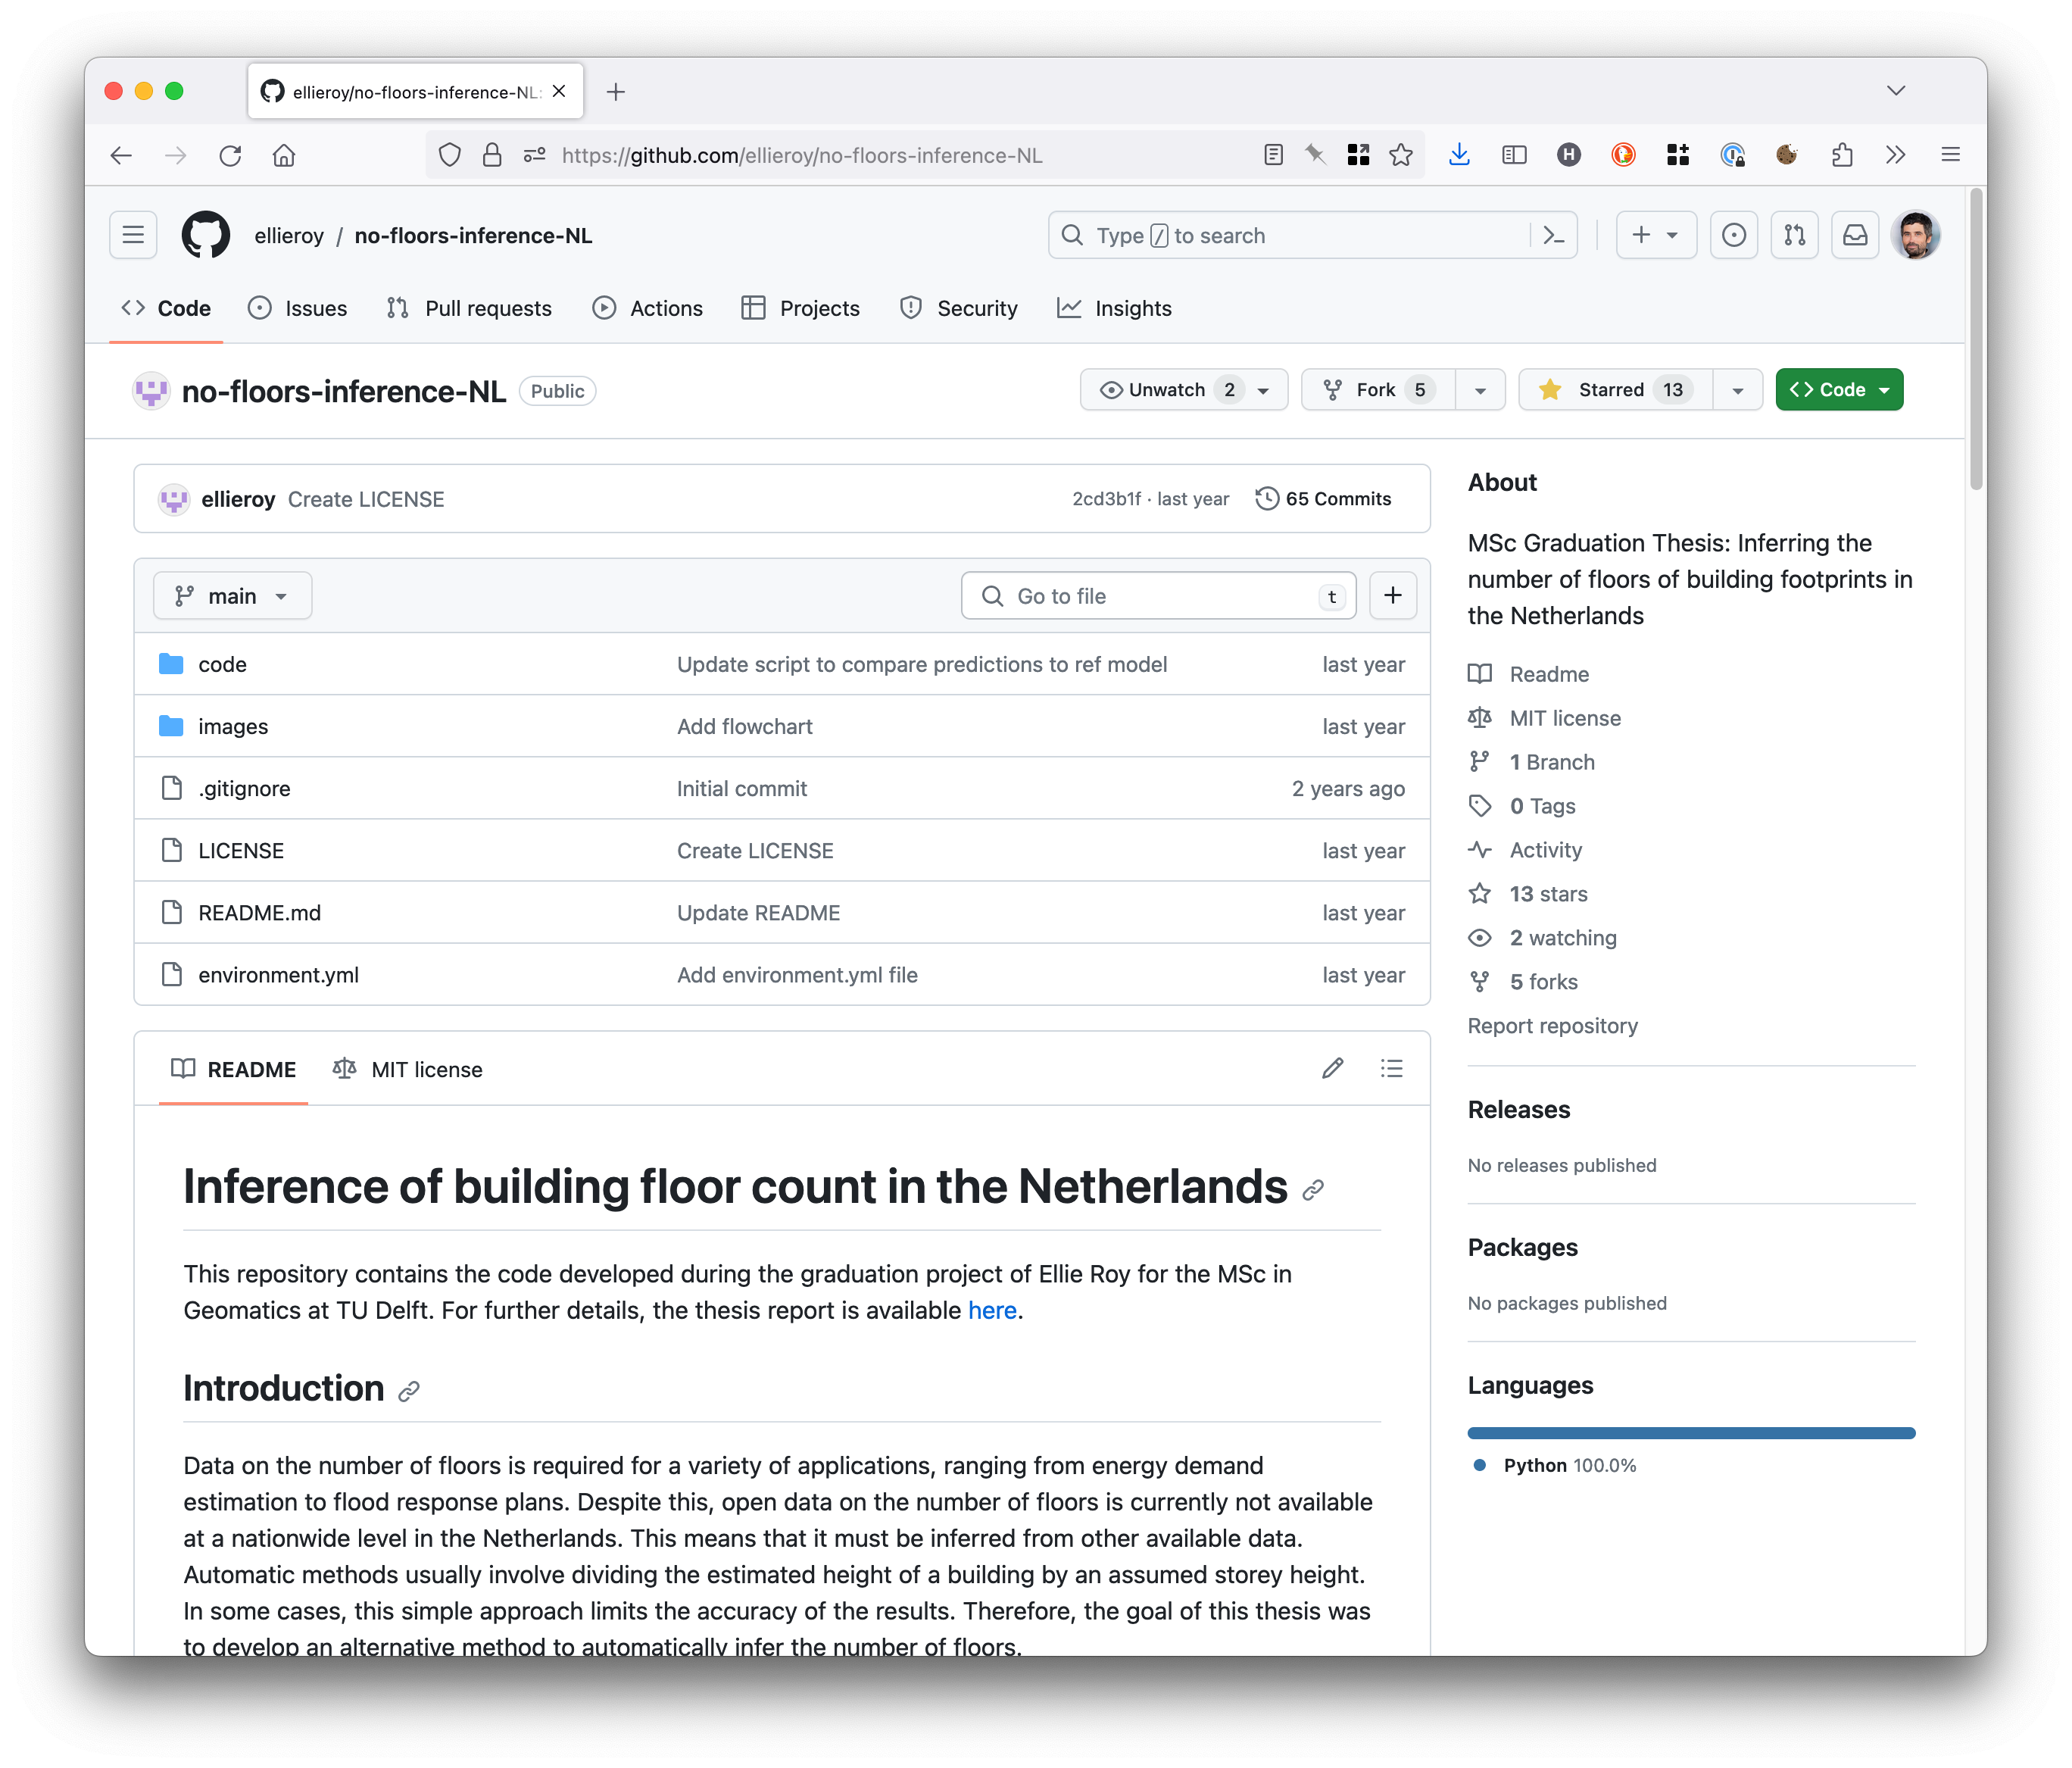Open the global navigation hamburger menu

(x=133, y=235)
